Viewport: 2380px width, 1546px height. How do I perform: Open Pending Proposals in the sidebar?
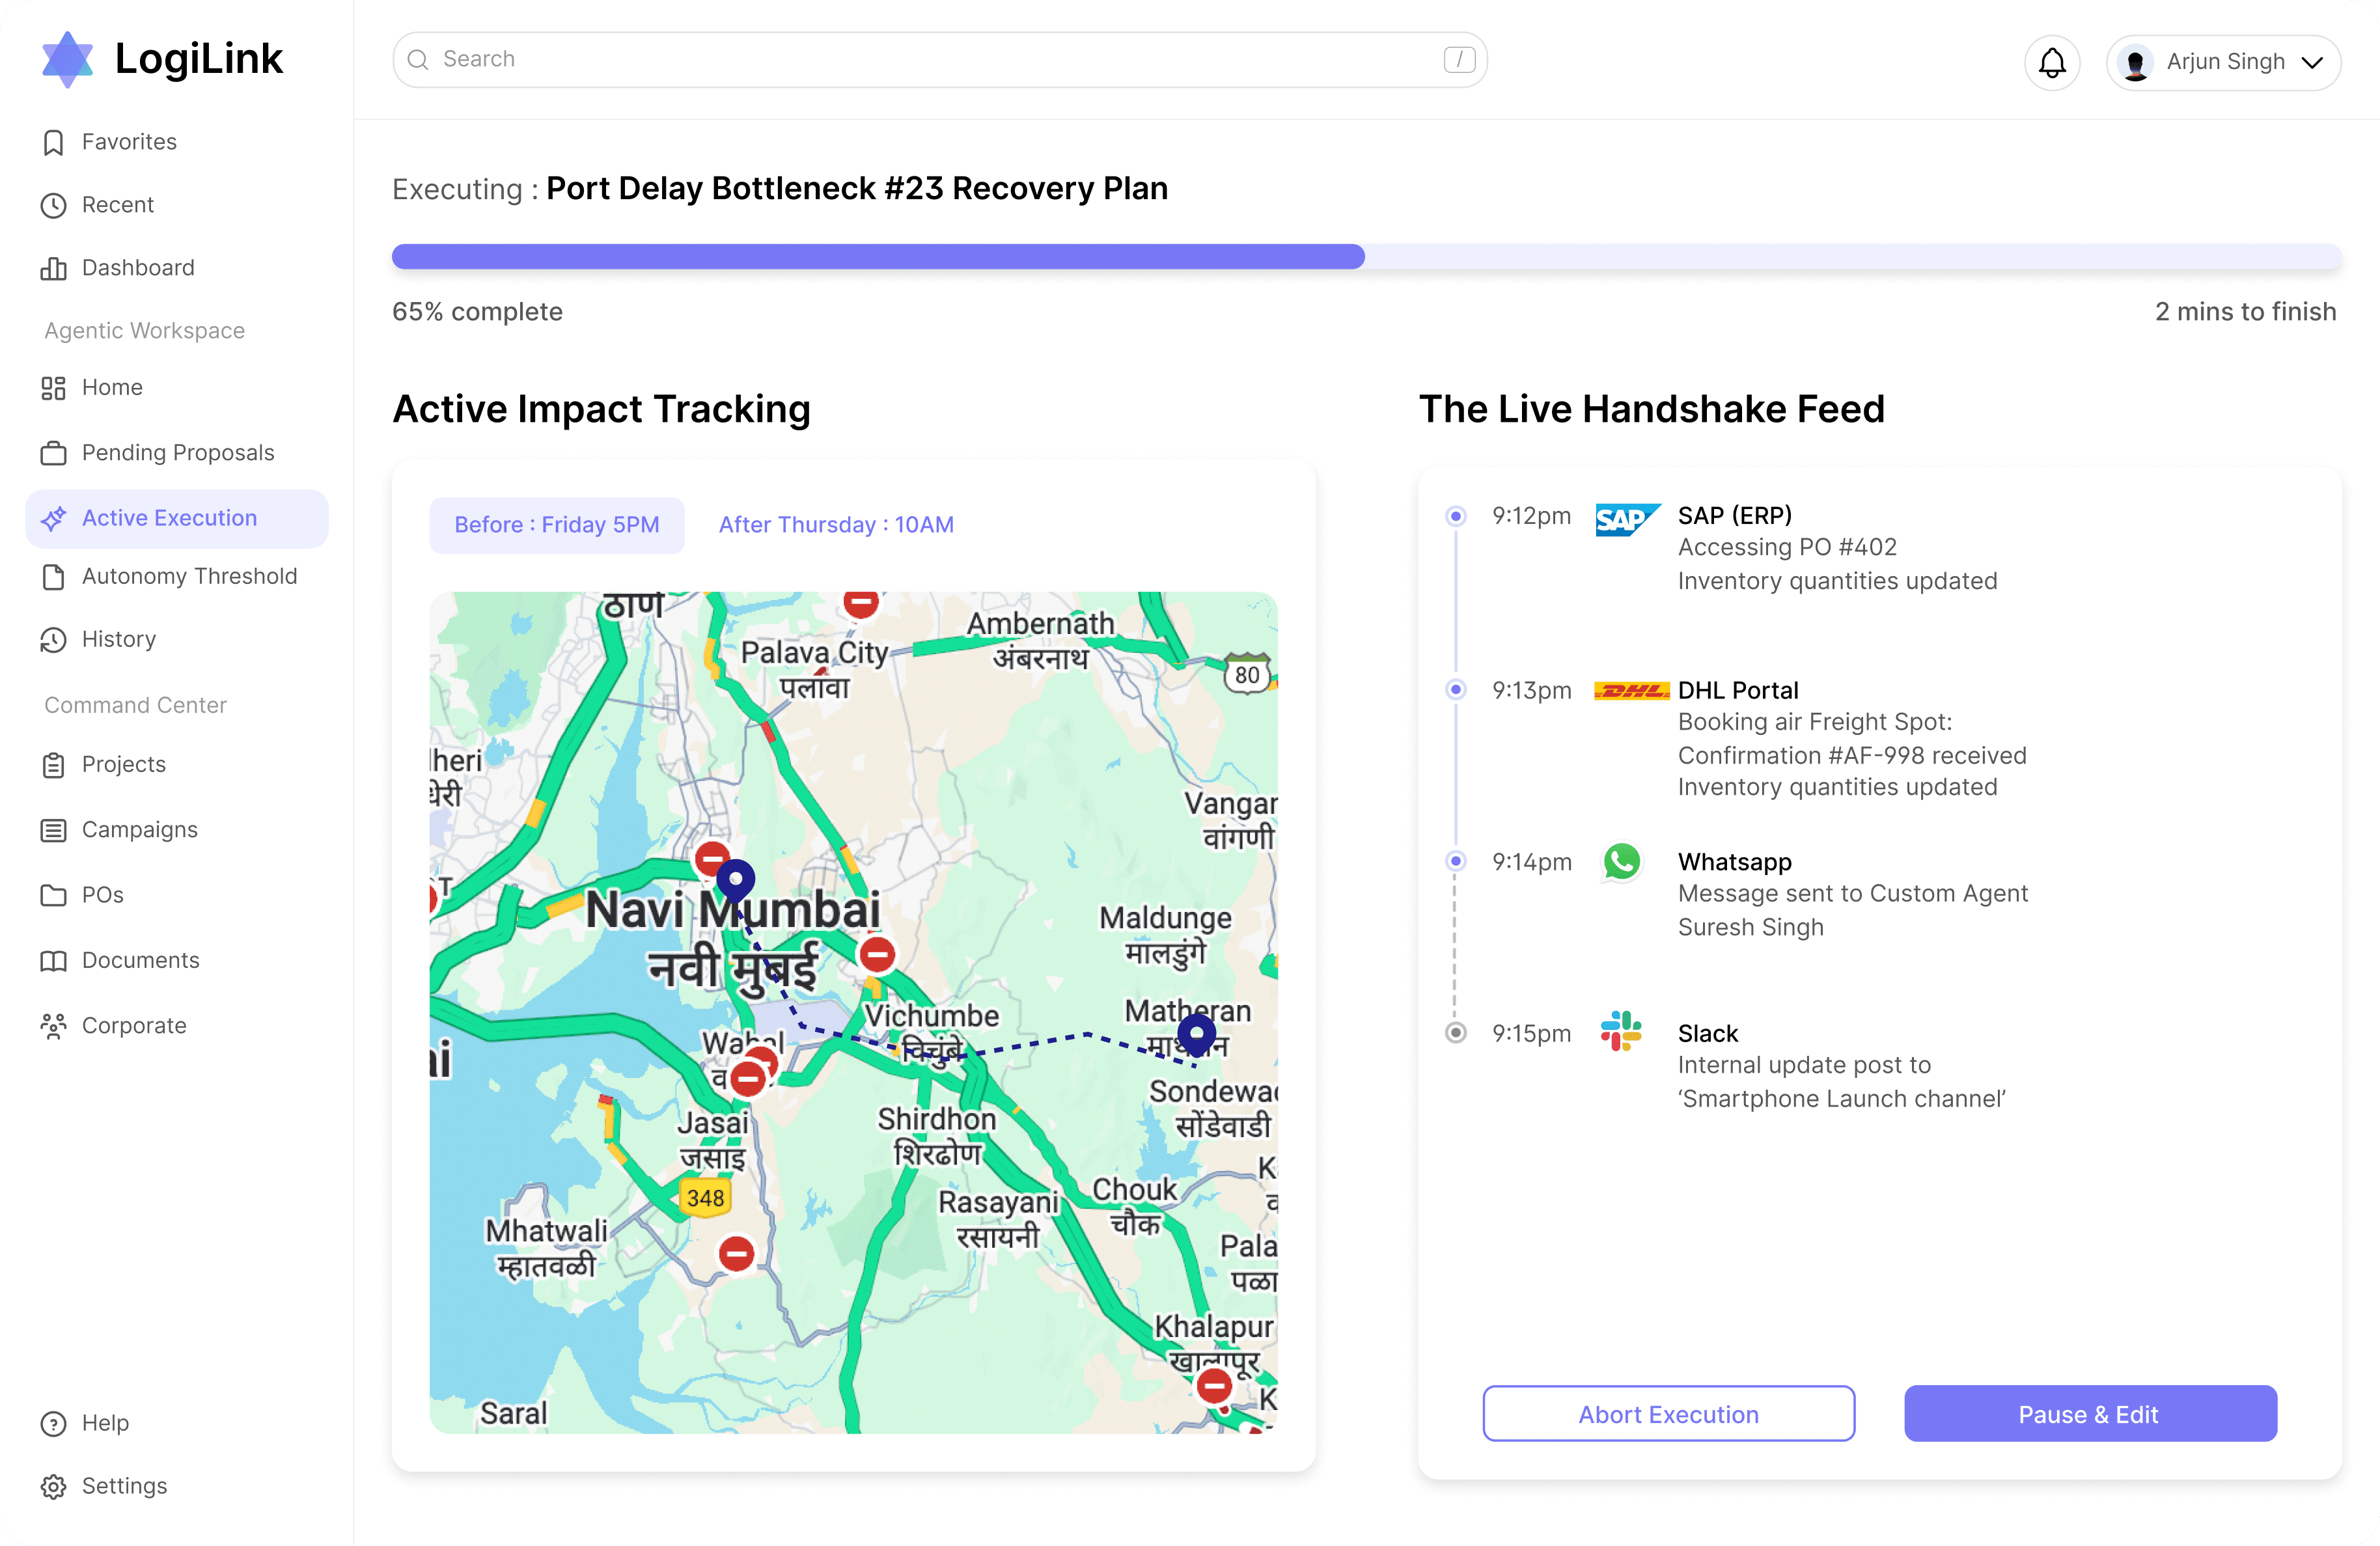click(x=178, y=453)
